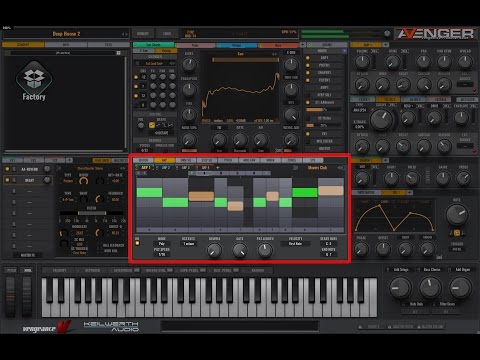Click the Deep House 2 preset name
This screenshot has height=360, width=480.
(x=66, y=34)
